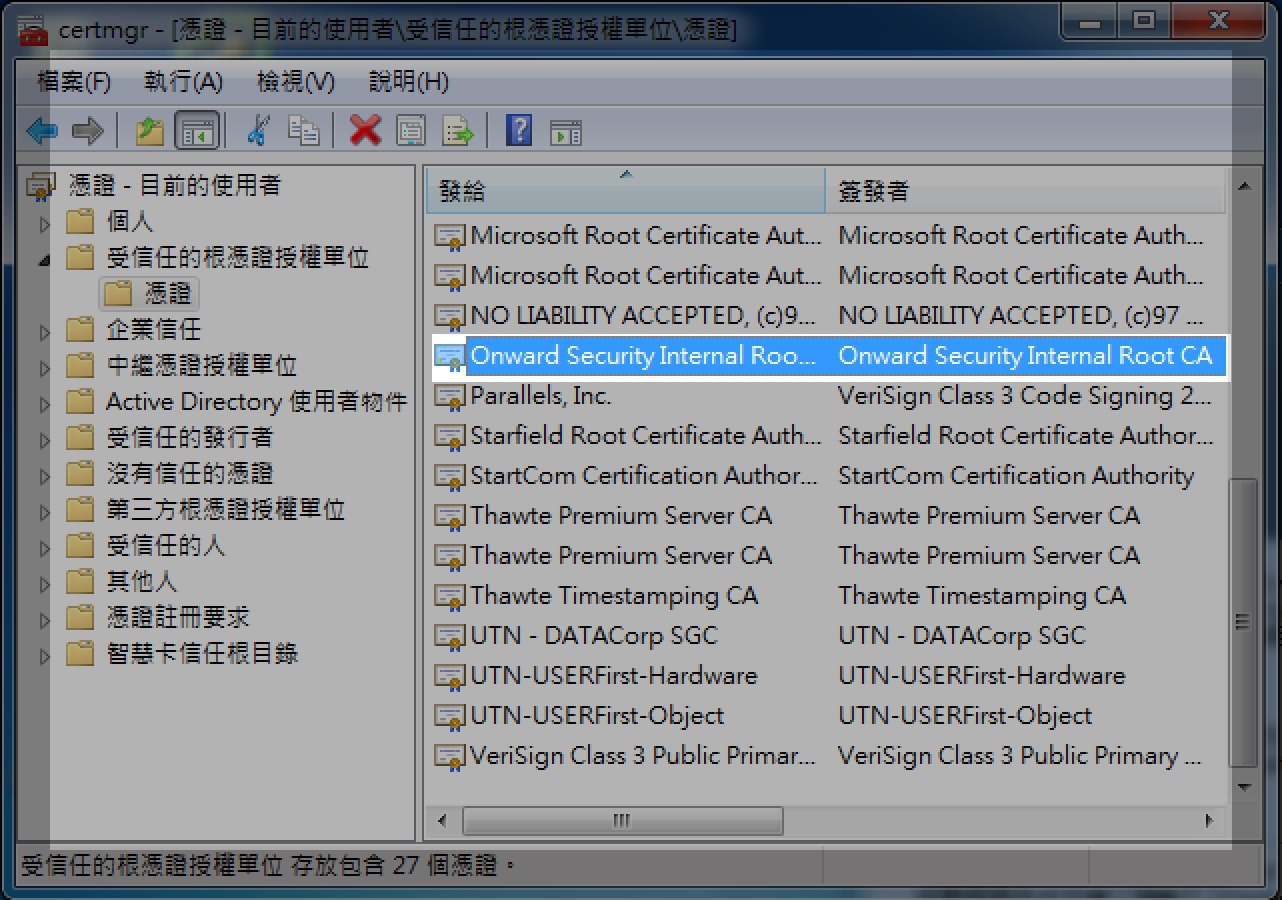Minimize the certmgr window
Image resolution: width=1282 pixels, height=900 pixels.
pos(1091,21)
